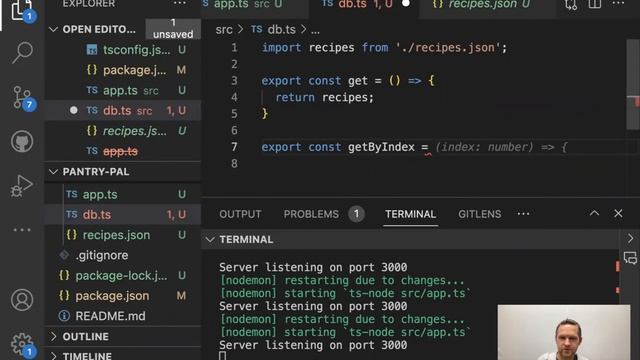Open the Explorer panel more actions ellipsis
Screen dimensions: 640x360
pyautogui.click(x=180, y=4)
